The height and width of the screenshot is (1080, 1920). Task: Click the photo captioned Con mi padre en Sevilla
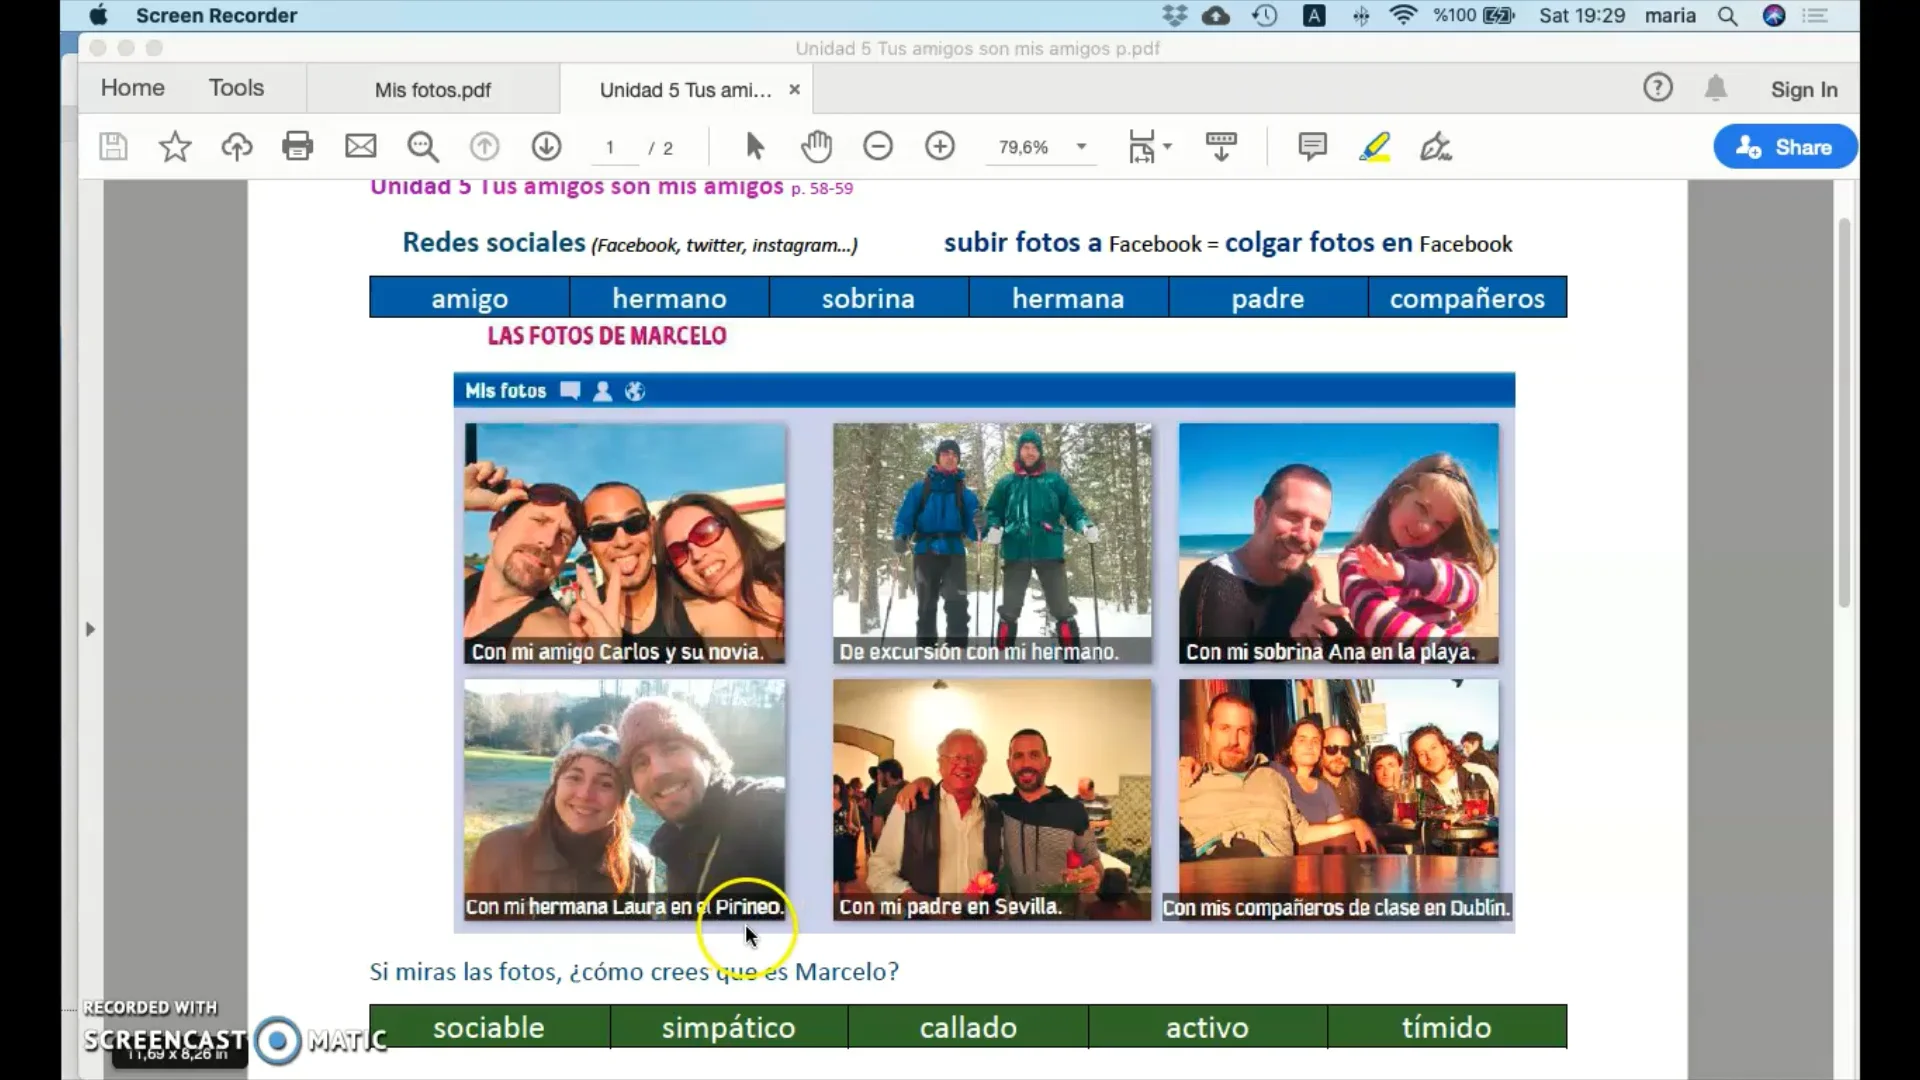click(x=992, y=800)
